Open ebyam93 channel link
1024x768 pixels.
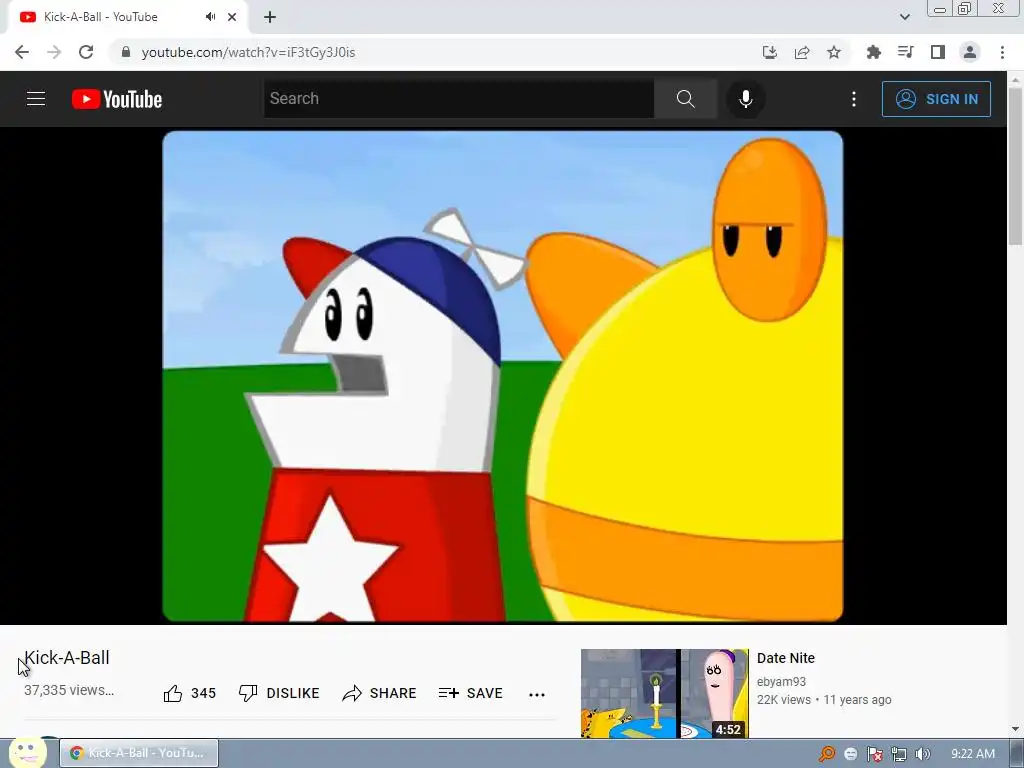coord(781,682)
